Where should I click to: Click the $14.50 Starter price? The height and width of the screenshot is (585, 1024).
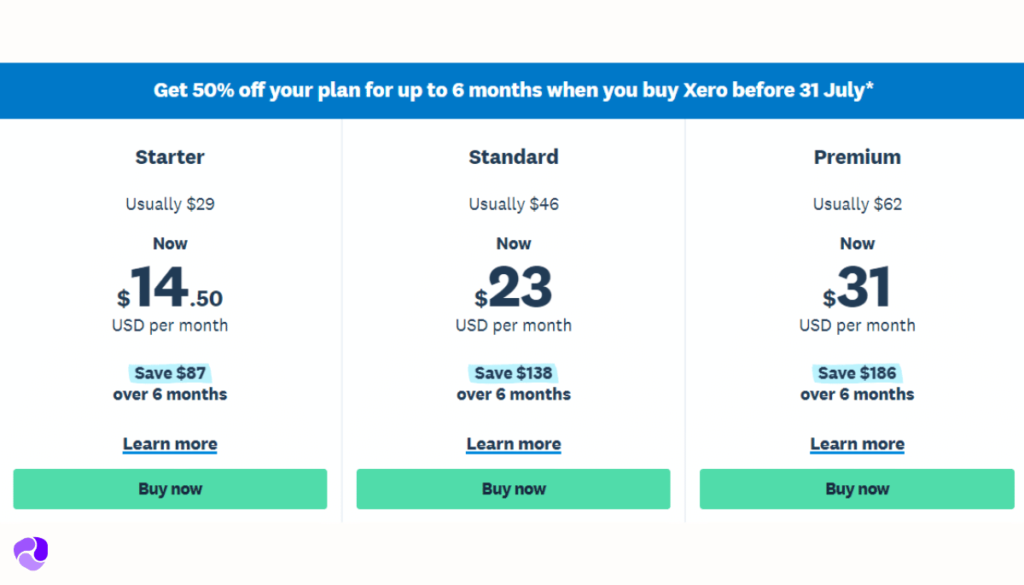169,289
